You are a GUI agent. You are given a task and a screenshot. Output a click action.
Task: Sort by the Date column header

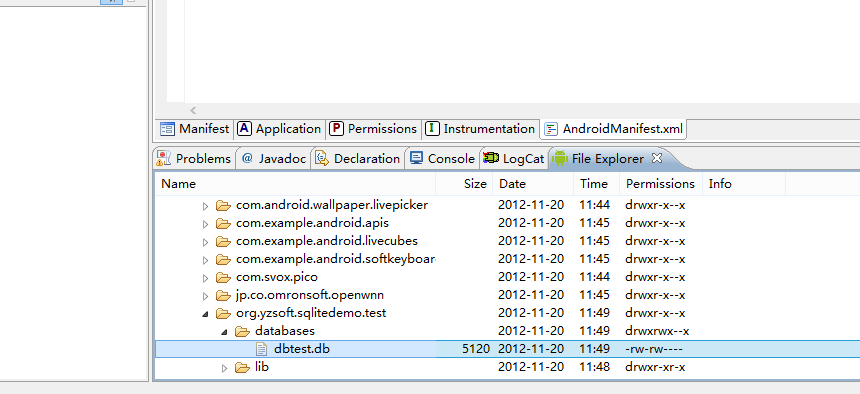click(533, 184)
